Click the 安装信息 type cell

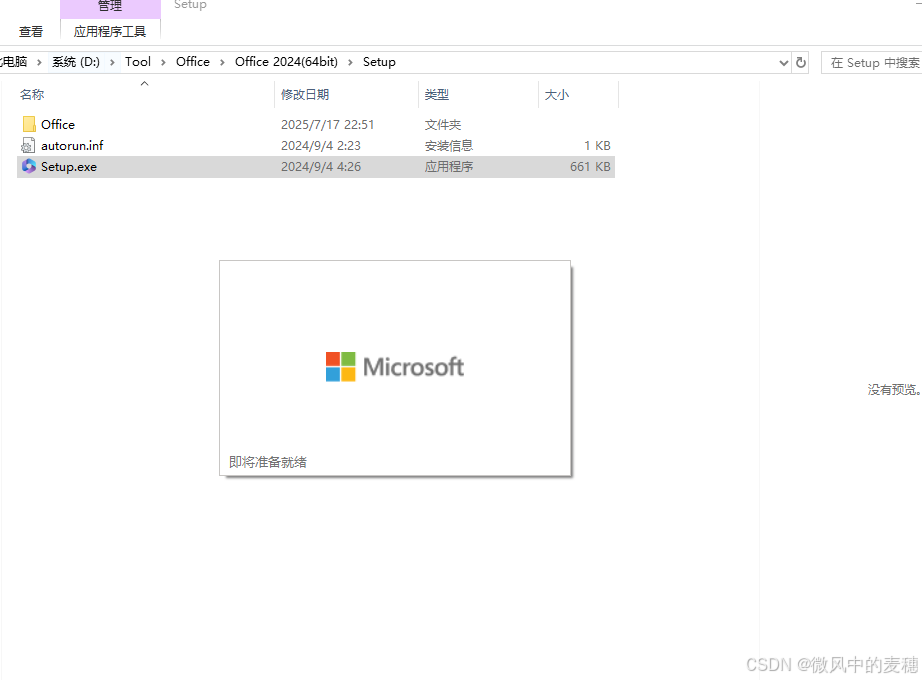(449, 146)
